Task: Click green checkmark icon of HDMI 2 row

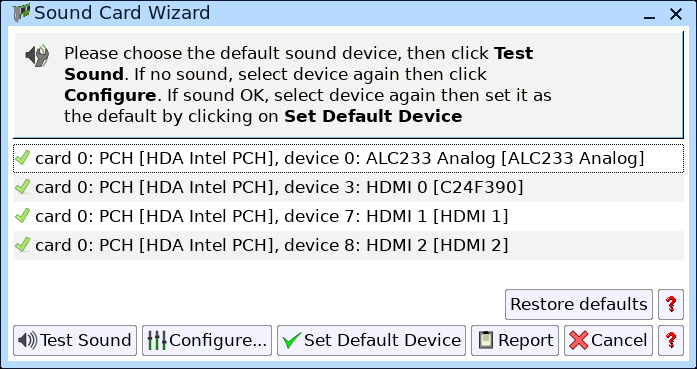Action: [22, 245]
